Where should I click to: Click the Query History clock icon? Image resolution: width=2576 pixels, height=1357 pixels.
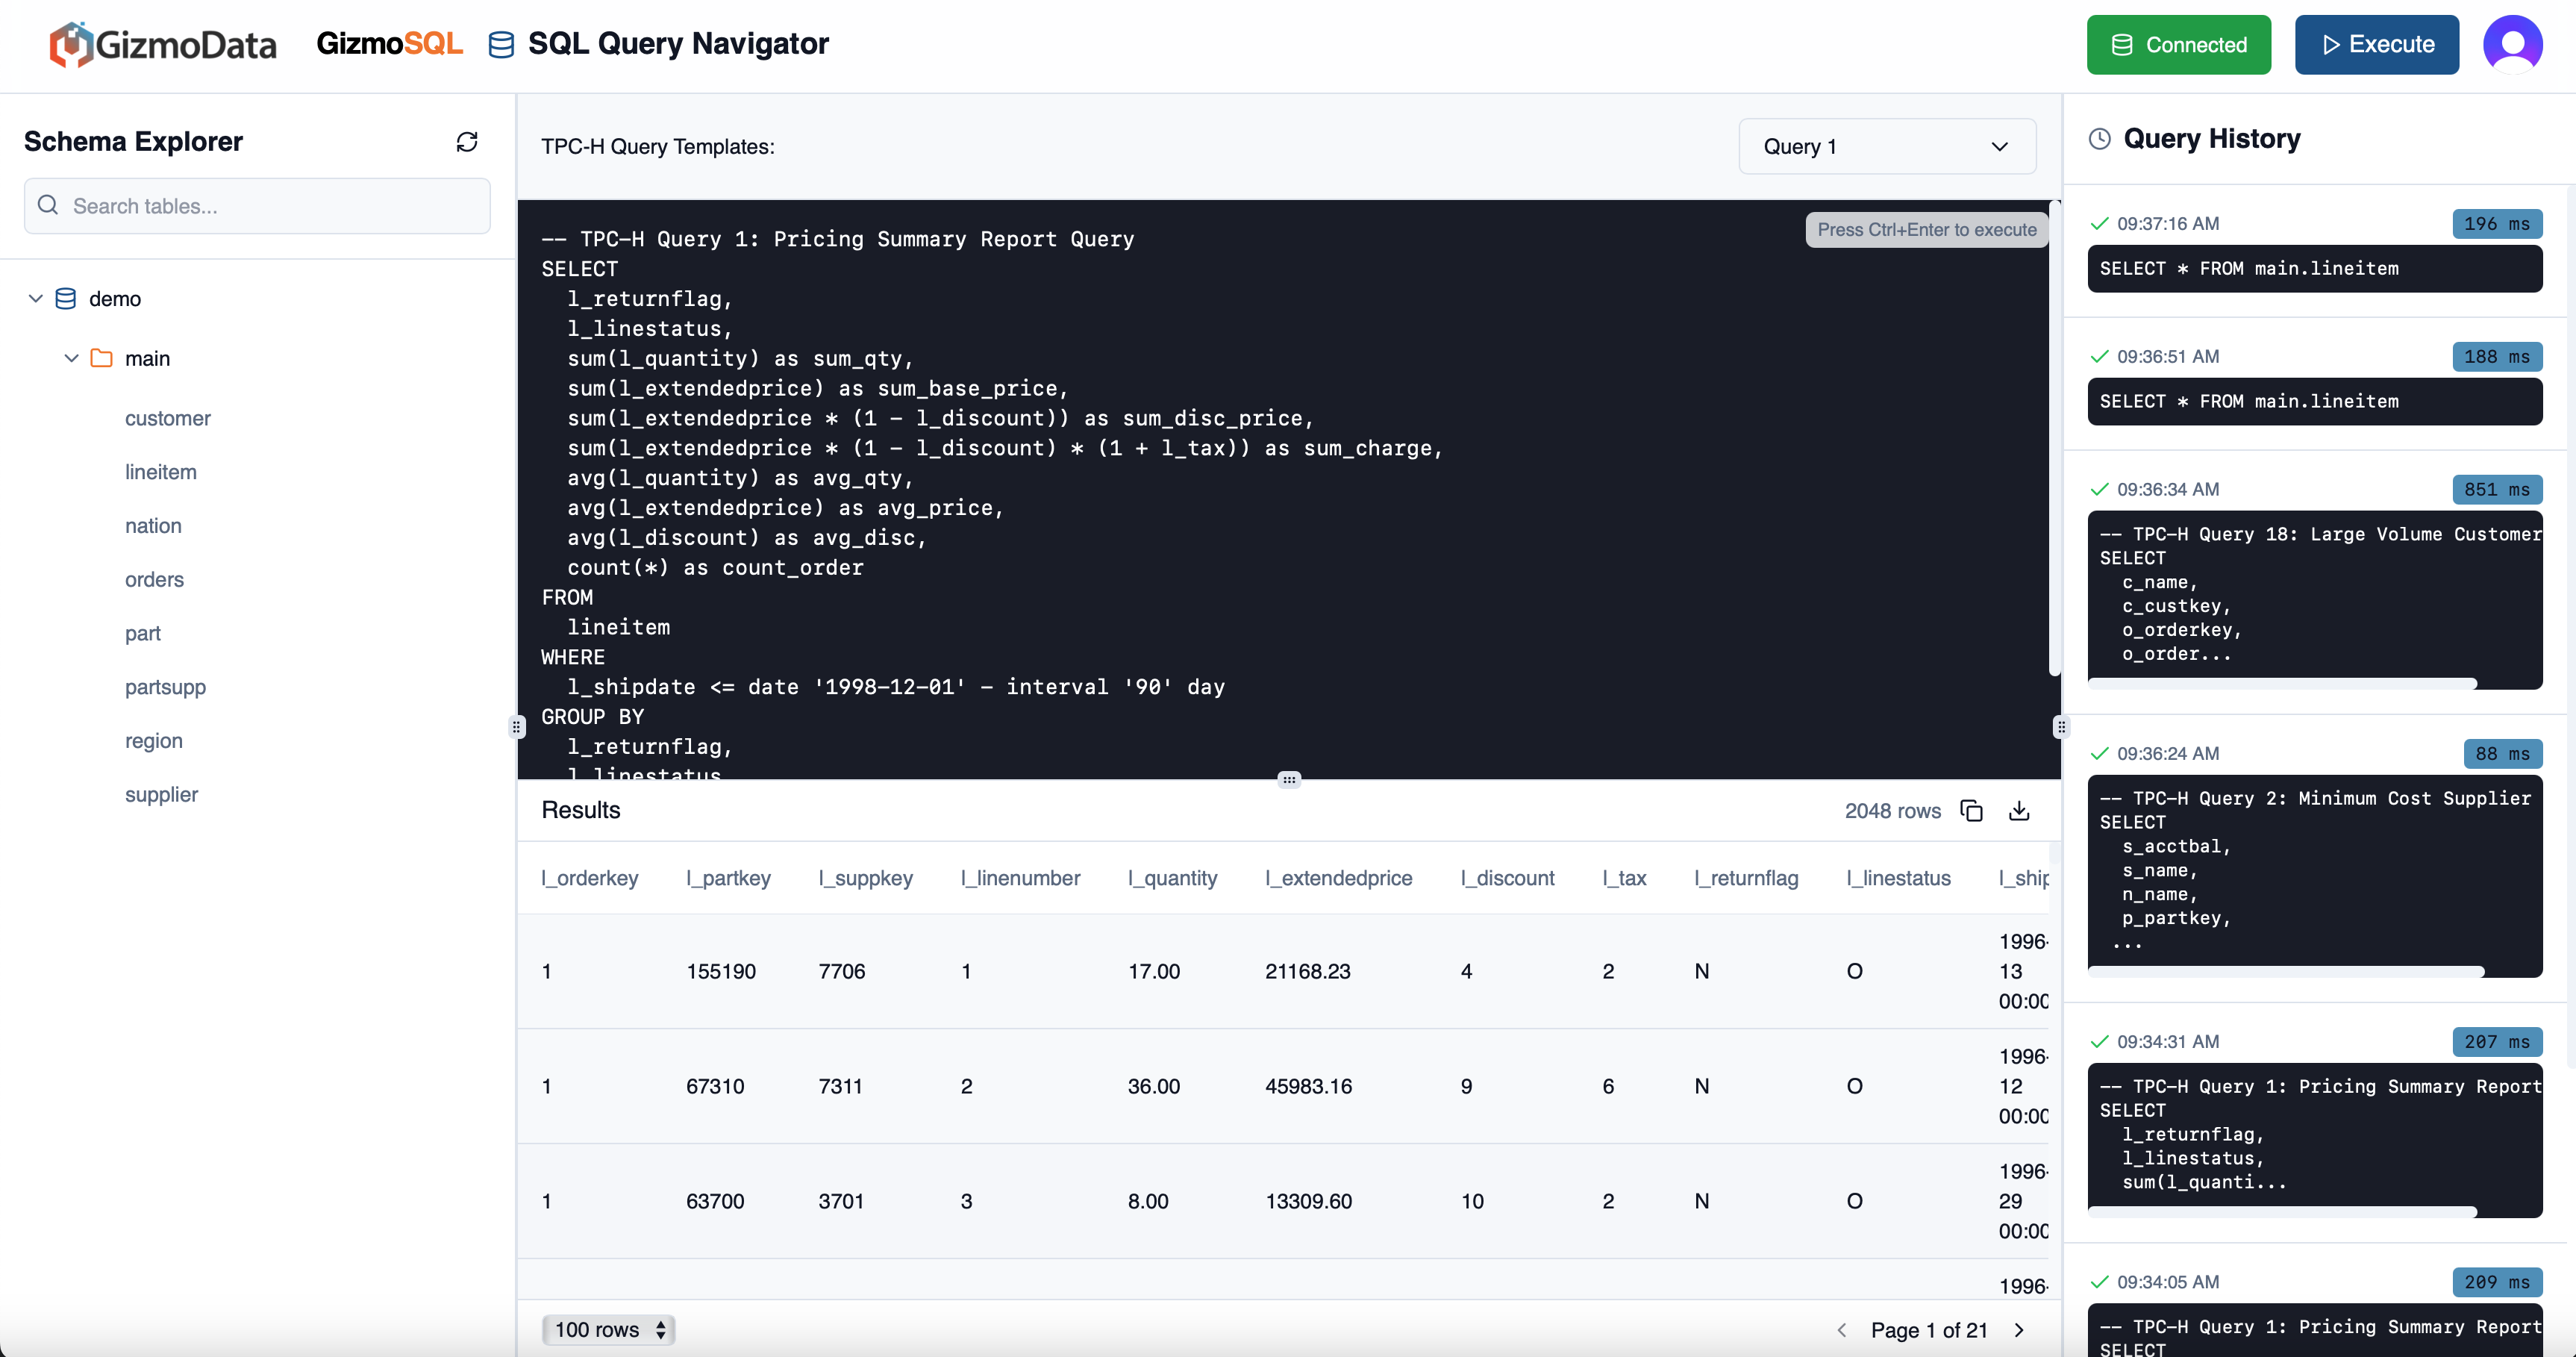coord(2099,139)
